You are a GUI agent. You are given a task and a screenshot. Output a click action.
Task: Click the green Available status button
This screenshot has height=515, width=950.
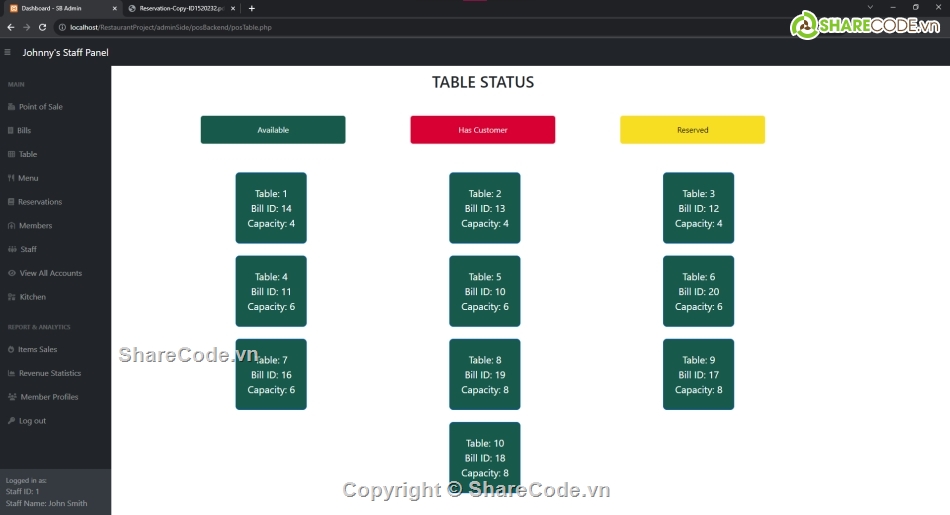coord(273,130)
